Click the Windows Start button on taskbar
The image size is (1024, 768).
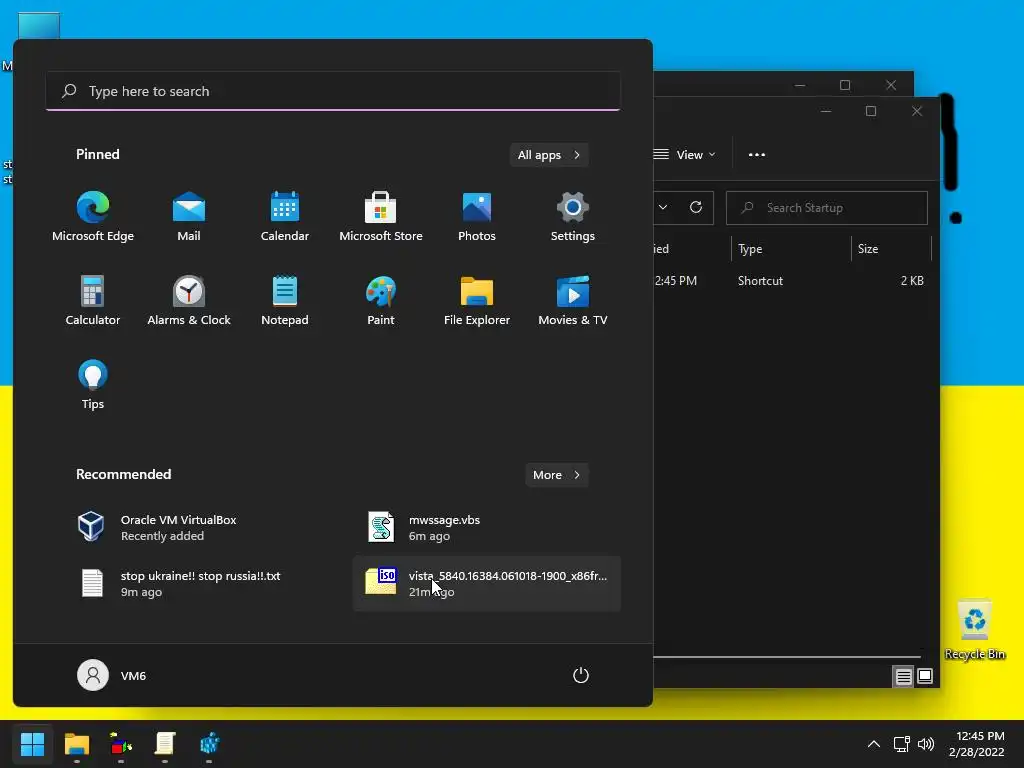pyautogui.click(x=32, y=744)
